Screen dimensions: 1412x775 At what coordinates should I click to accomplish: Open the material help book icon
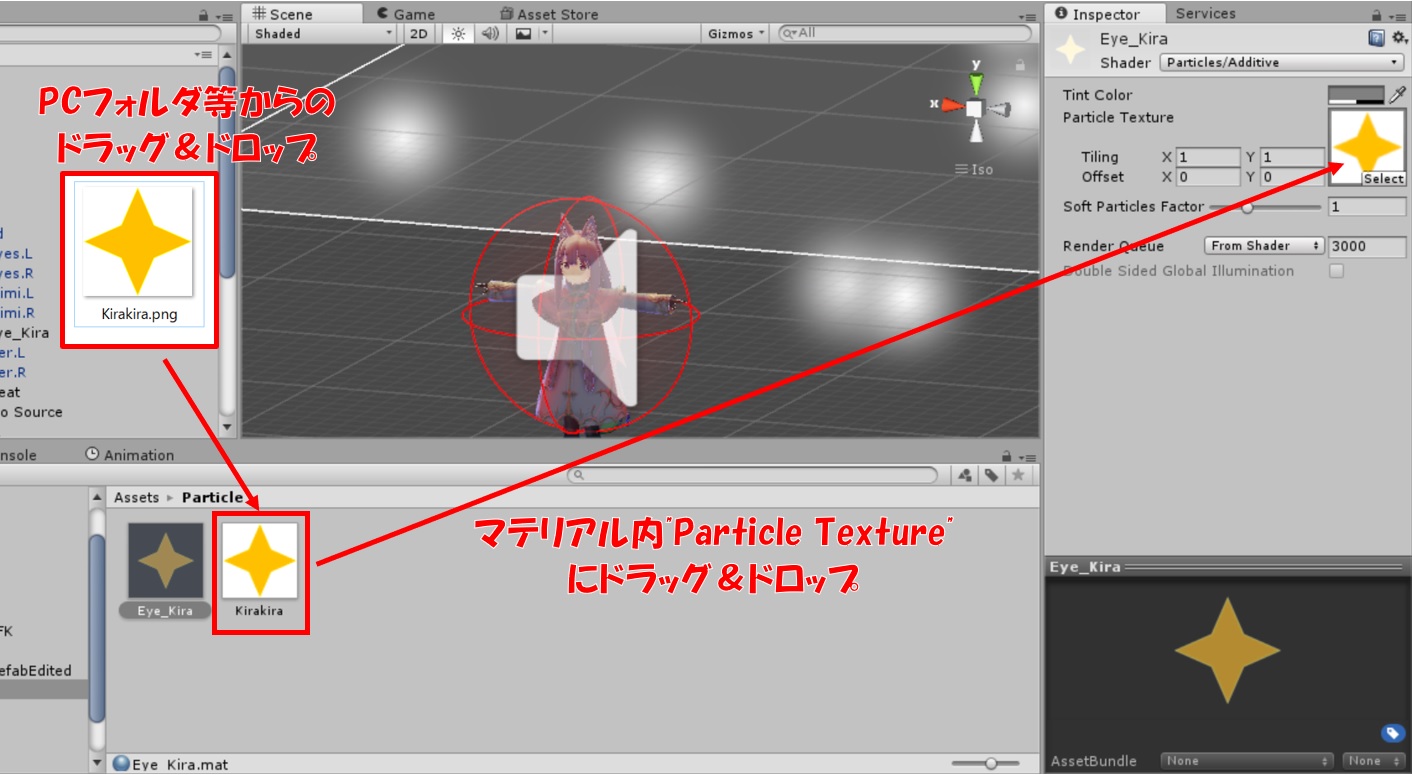pos(1376,38)
